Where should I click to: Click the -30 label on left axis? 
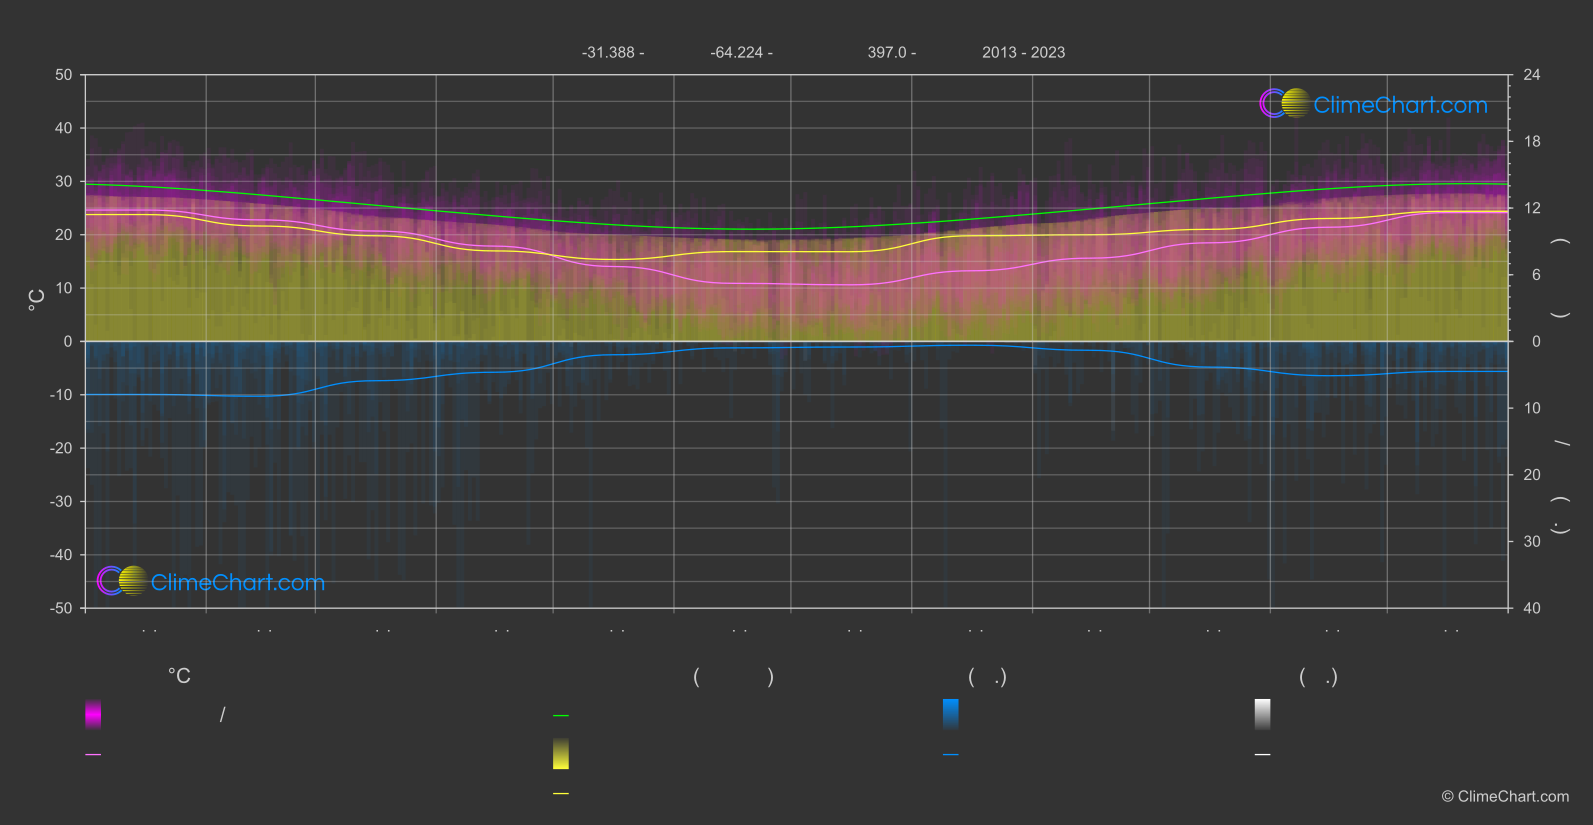click(61, 501)
